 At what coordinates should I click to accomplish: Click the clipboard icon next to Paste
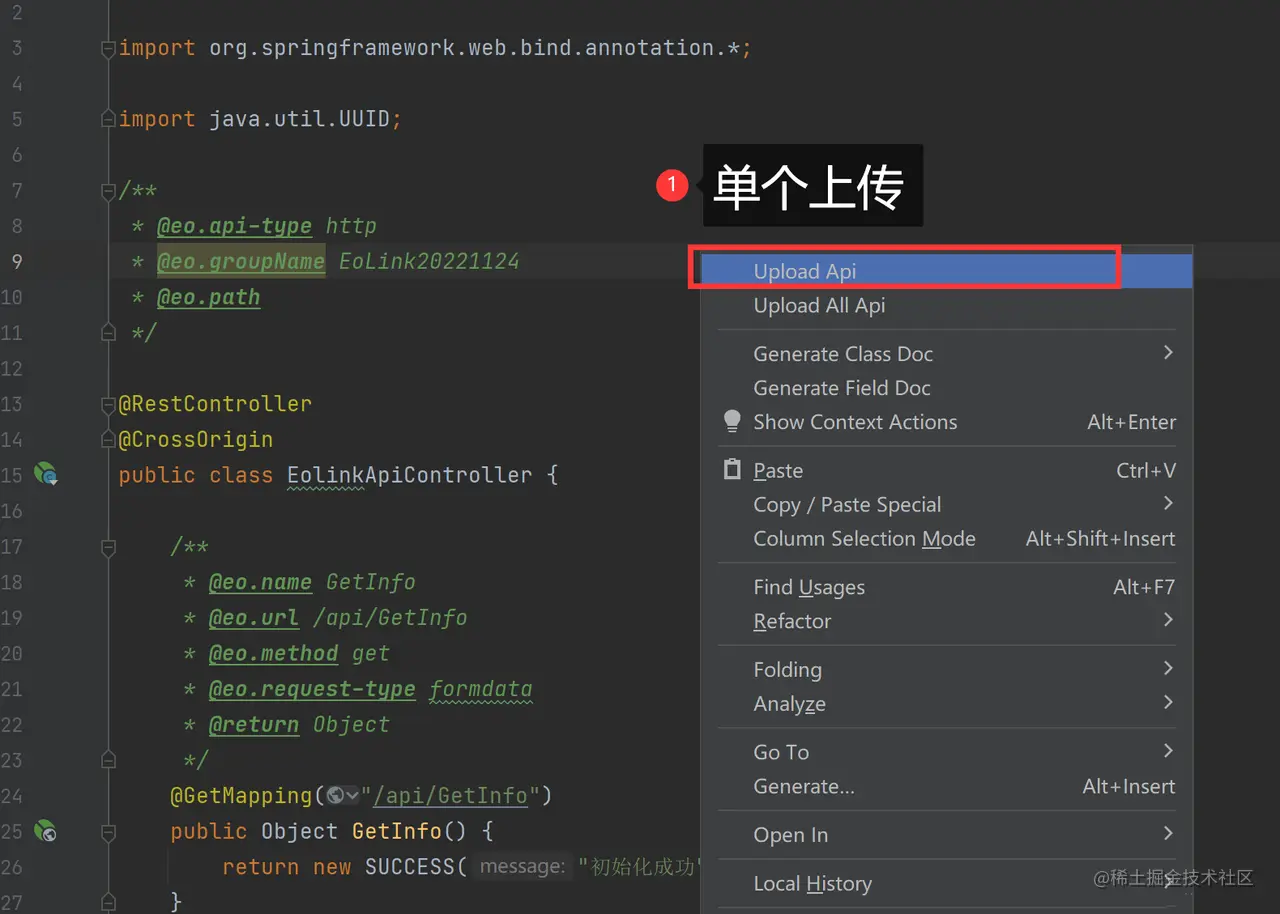click(732, 470)
